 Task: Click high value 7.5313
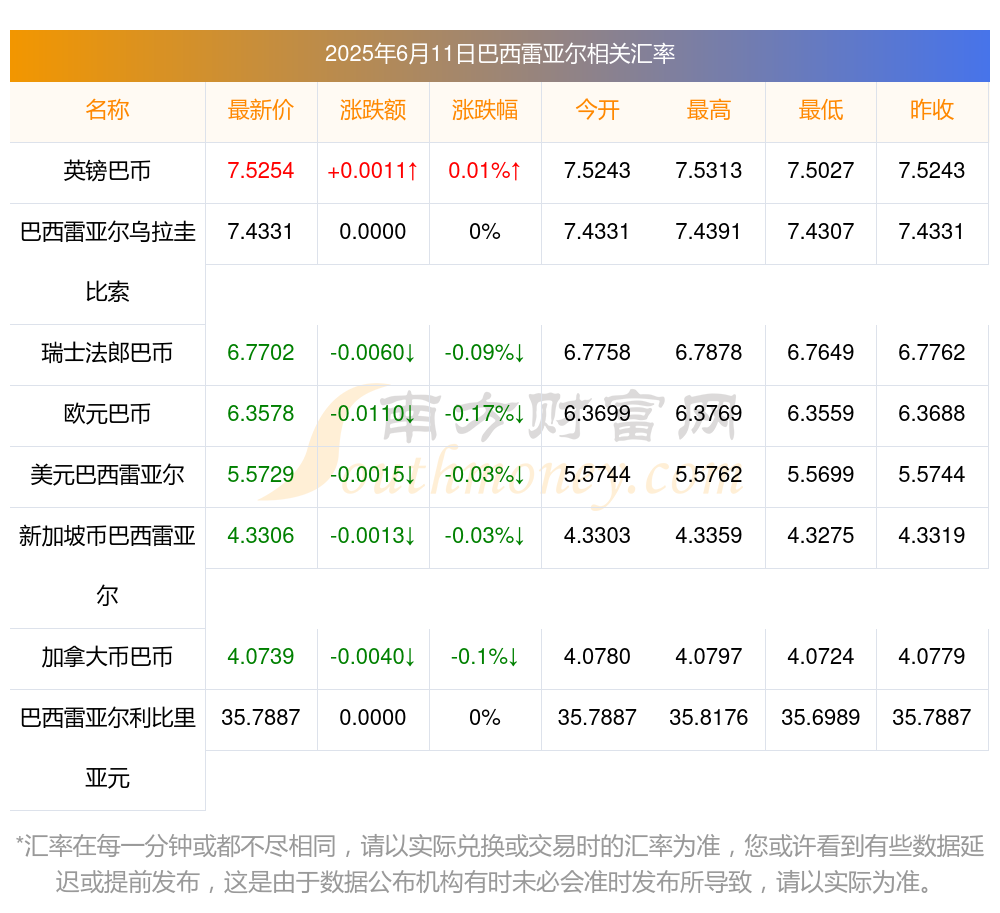[709, 171]
